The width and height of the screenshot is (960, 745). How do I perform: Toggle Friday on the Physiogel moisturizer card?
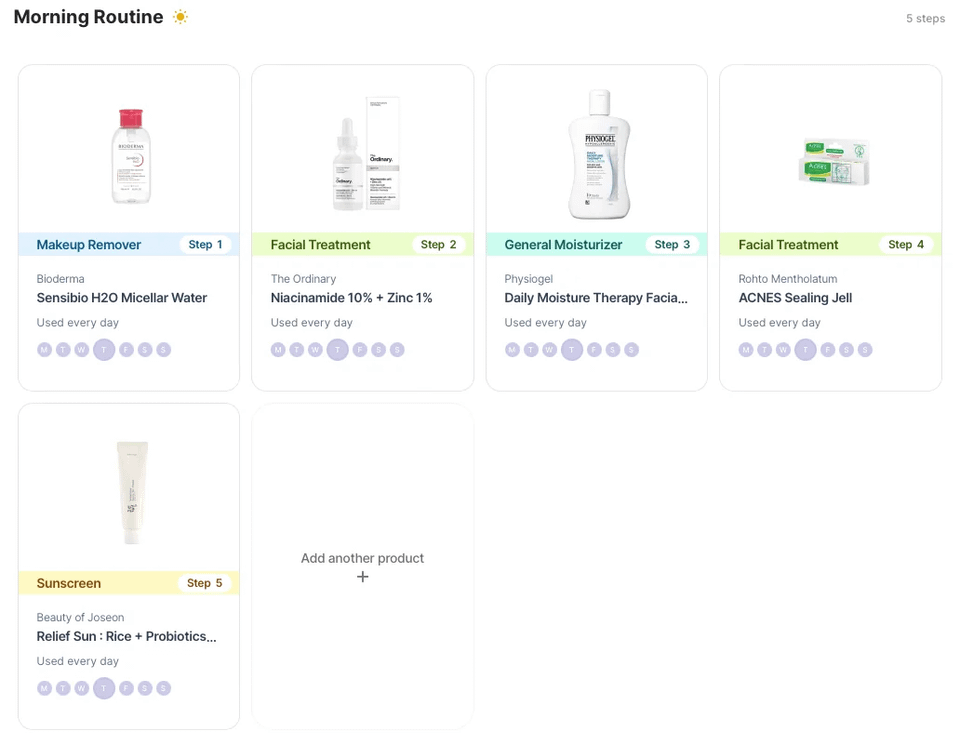(x=594, y=350)
